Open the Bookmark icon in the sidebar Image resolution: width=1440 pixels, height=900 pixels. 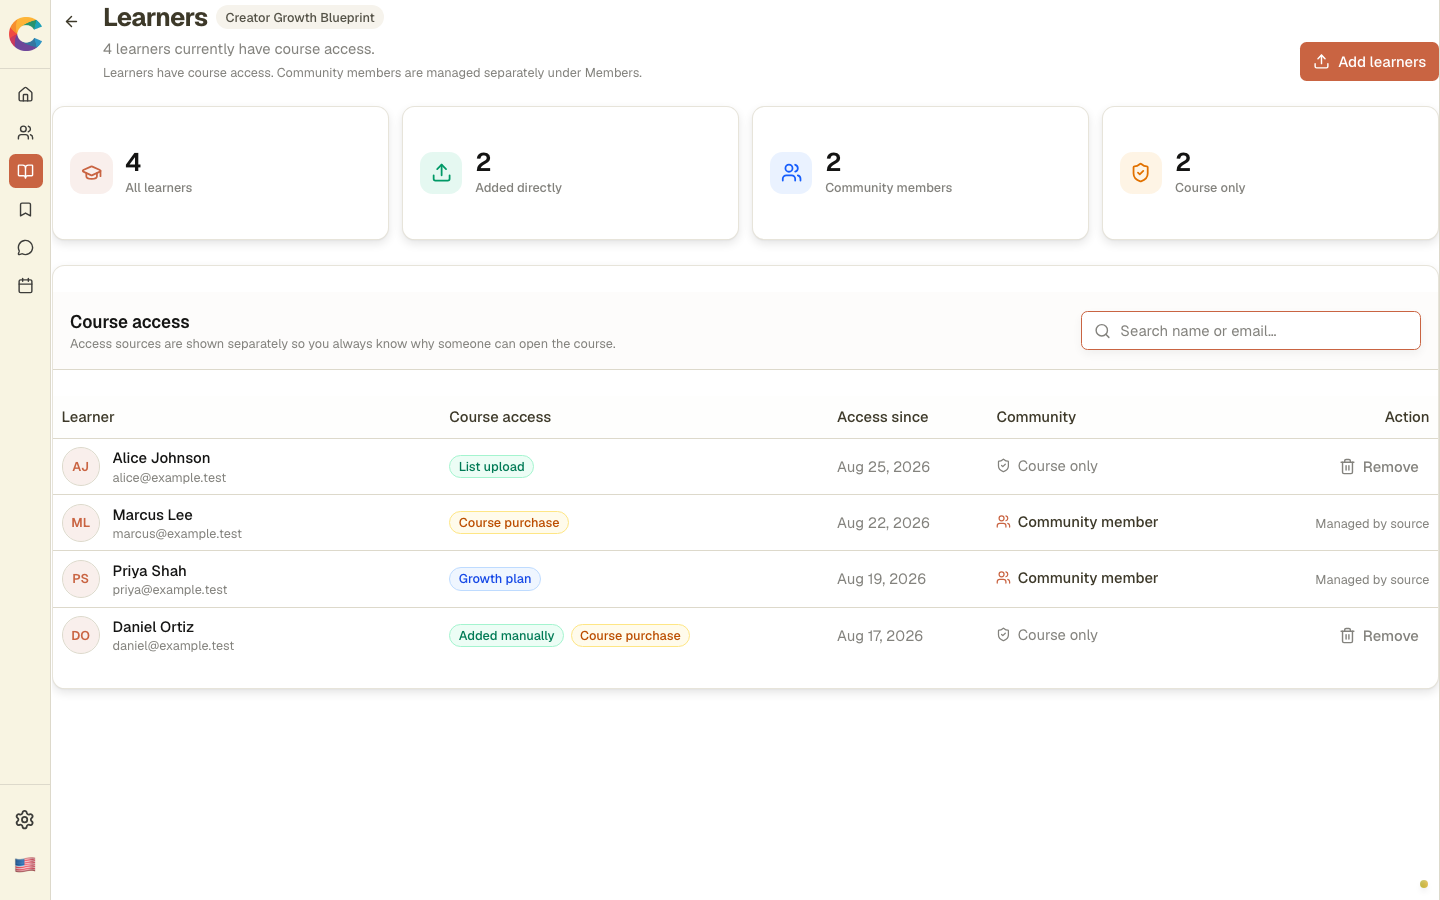coord(26,209)
